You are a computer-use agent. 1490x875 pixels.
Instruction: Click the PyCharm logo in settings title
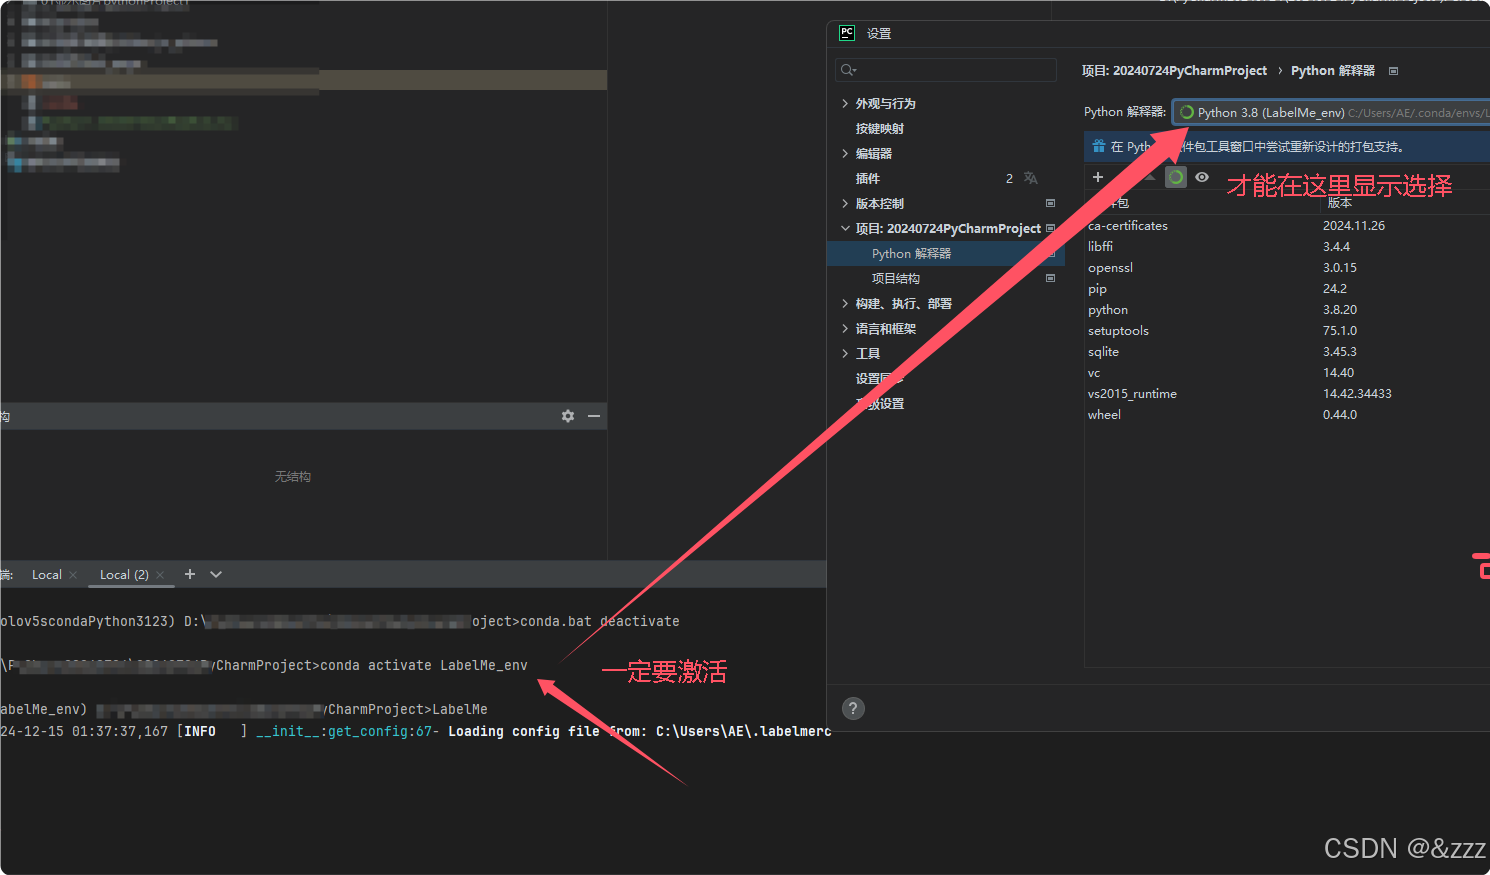tap(847, 33)
